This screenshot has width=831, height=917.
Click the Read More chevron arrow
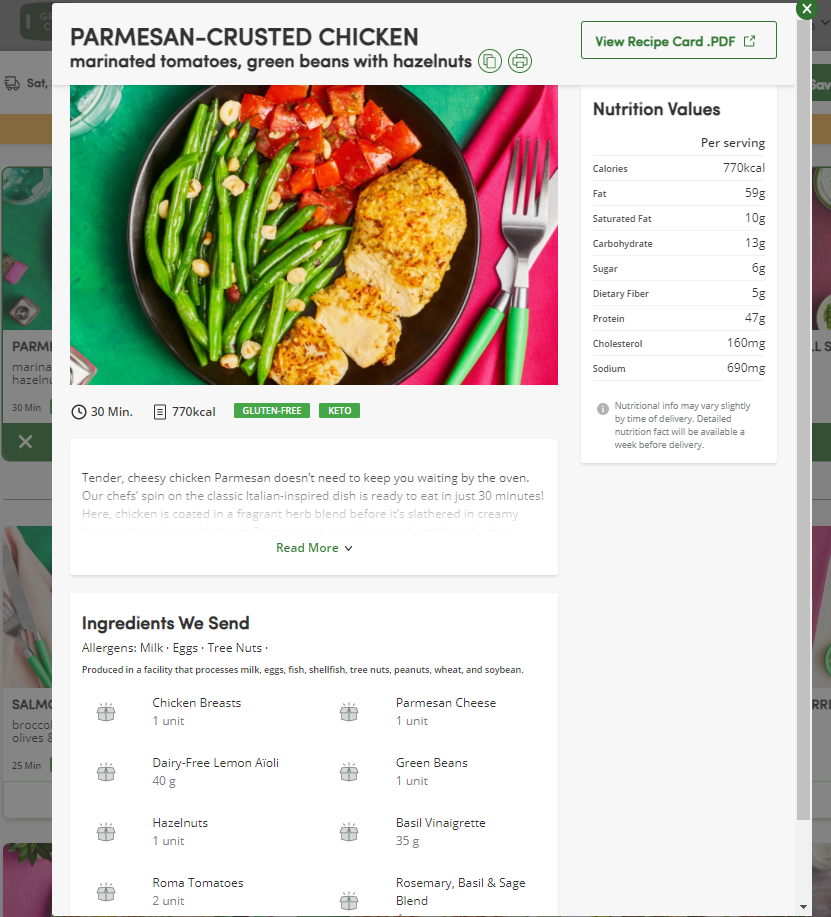click(x=349, y=549)
